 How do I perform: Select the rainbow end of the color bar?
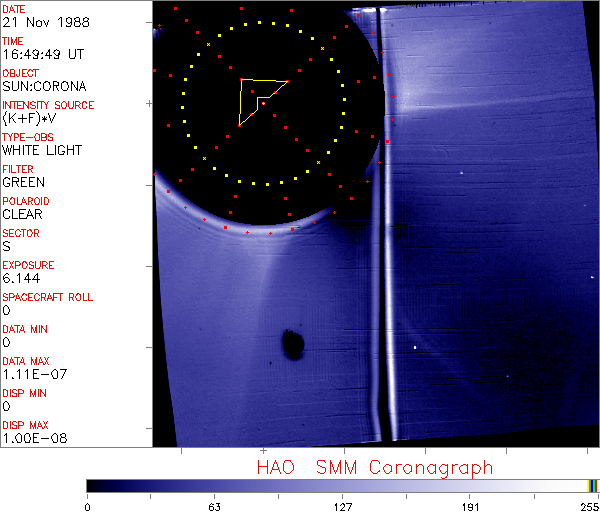(x=593, y=485)
